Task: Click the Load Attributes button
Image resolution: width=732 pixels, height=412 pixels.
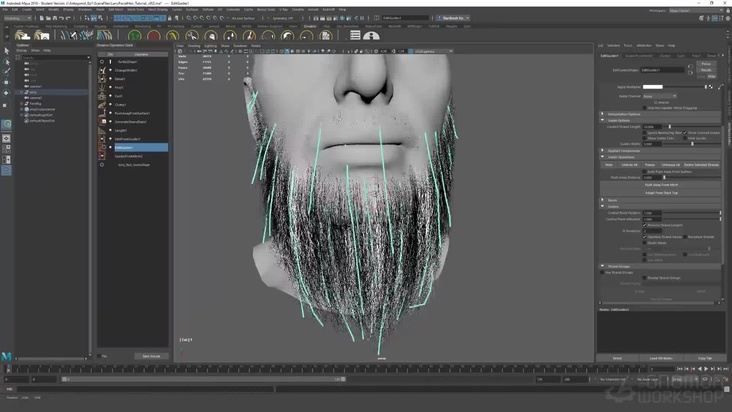Action: [x=661, y=358]
